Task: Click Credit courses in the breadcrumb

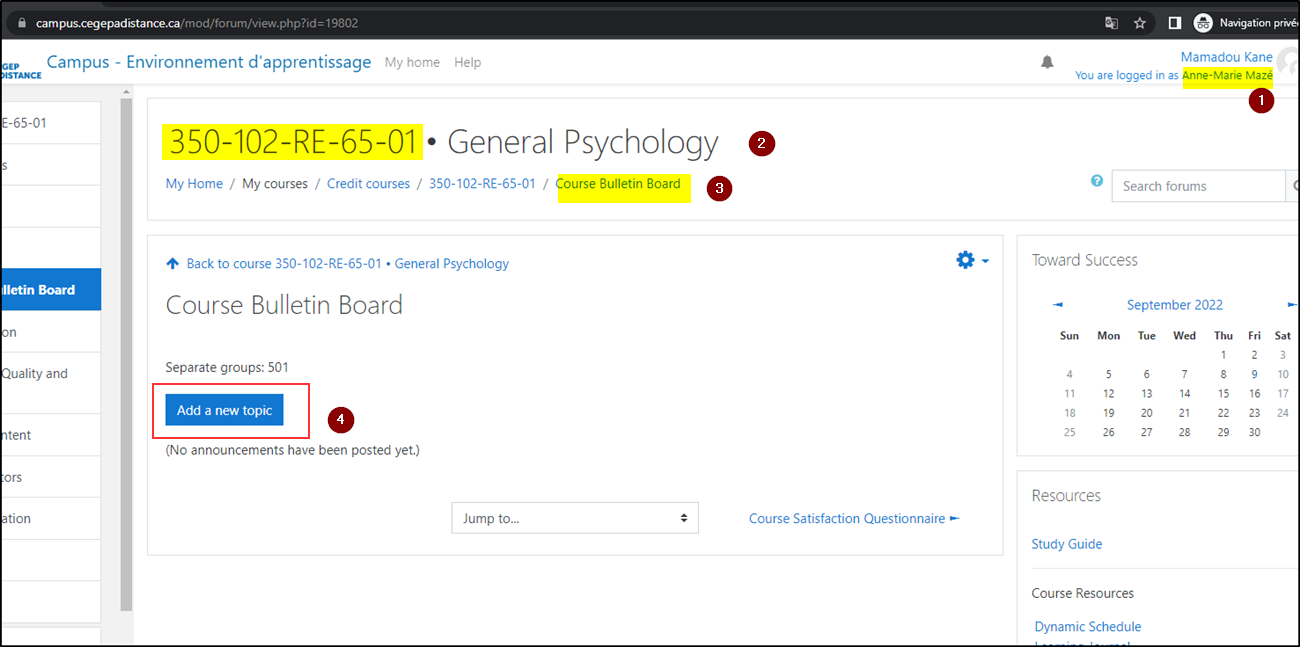Action: [x=368, y=184]
